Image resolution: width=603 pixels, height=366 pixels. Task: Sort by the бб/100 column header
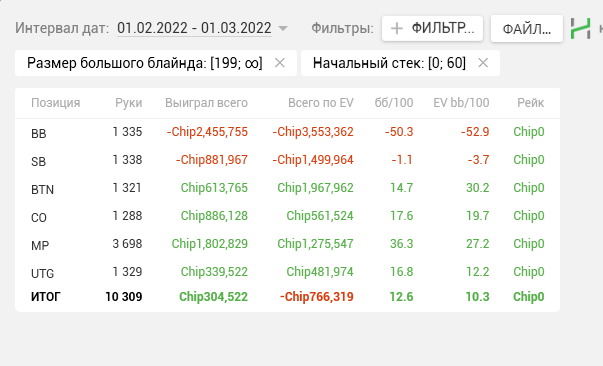point(394,103)
